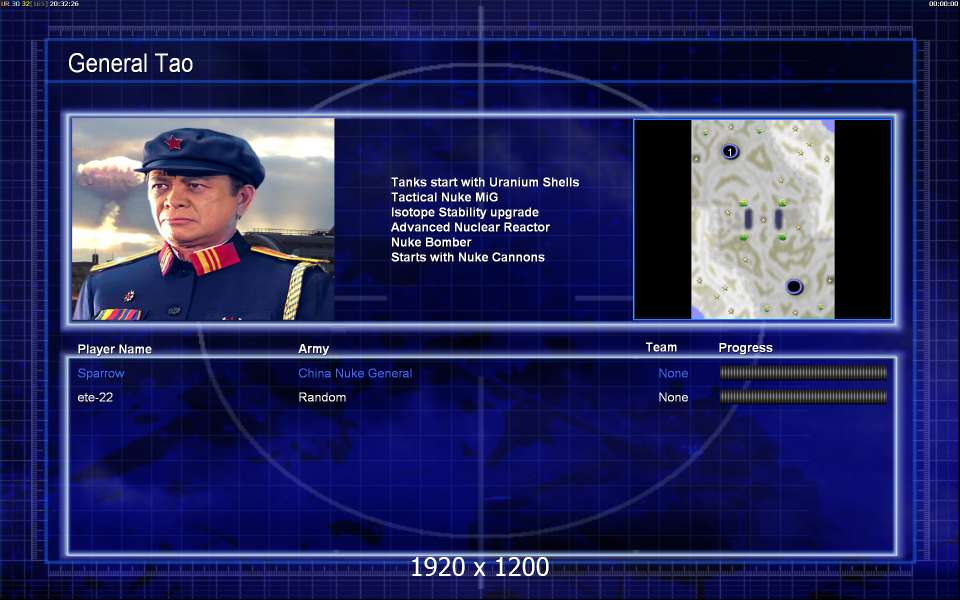The image size is (960, 600).
Task: Click the 'China Nuke General' army entry
Action: point(355,373)
